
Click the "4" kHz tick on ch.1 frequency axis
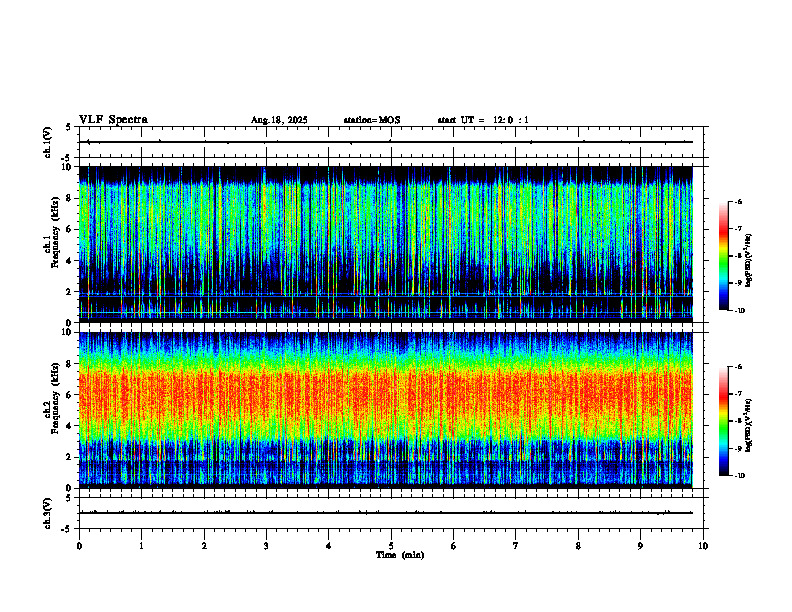coord(70,261)
